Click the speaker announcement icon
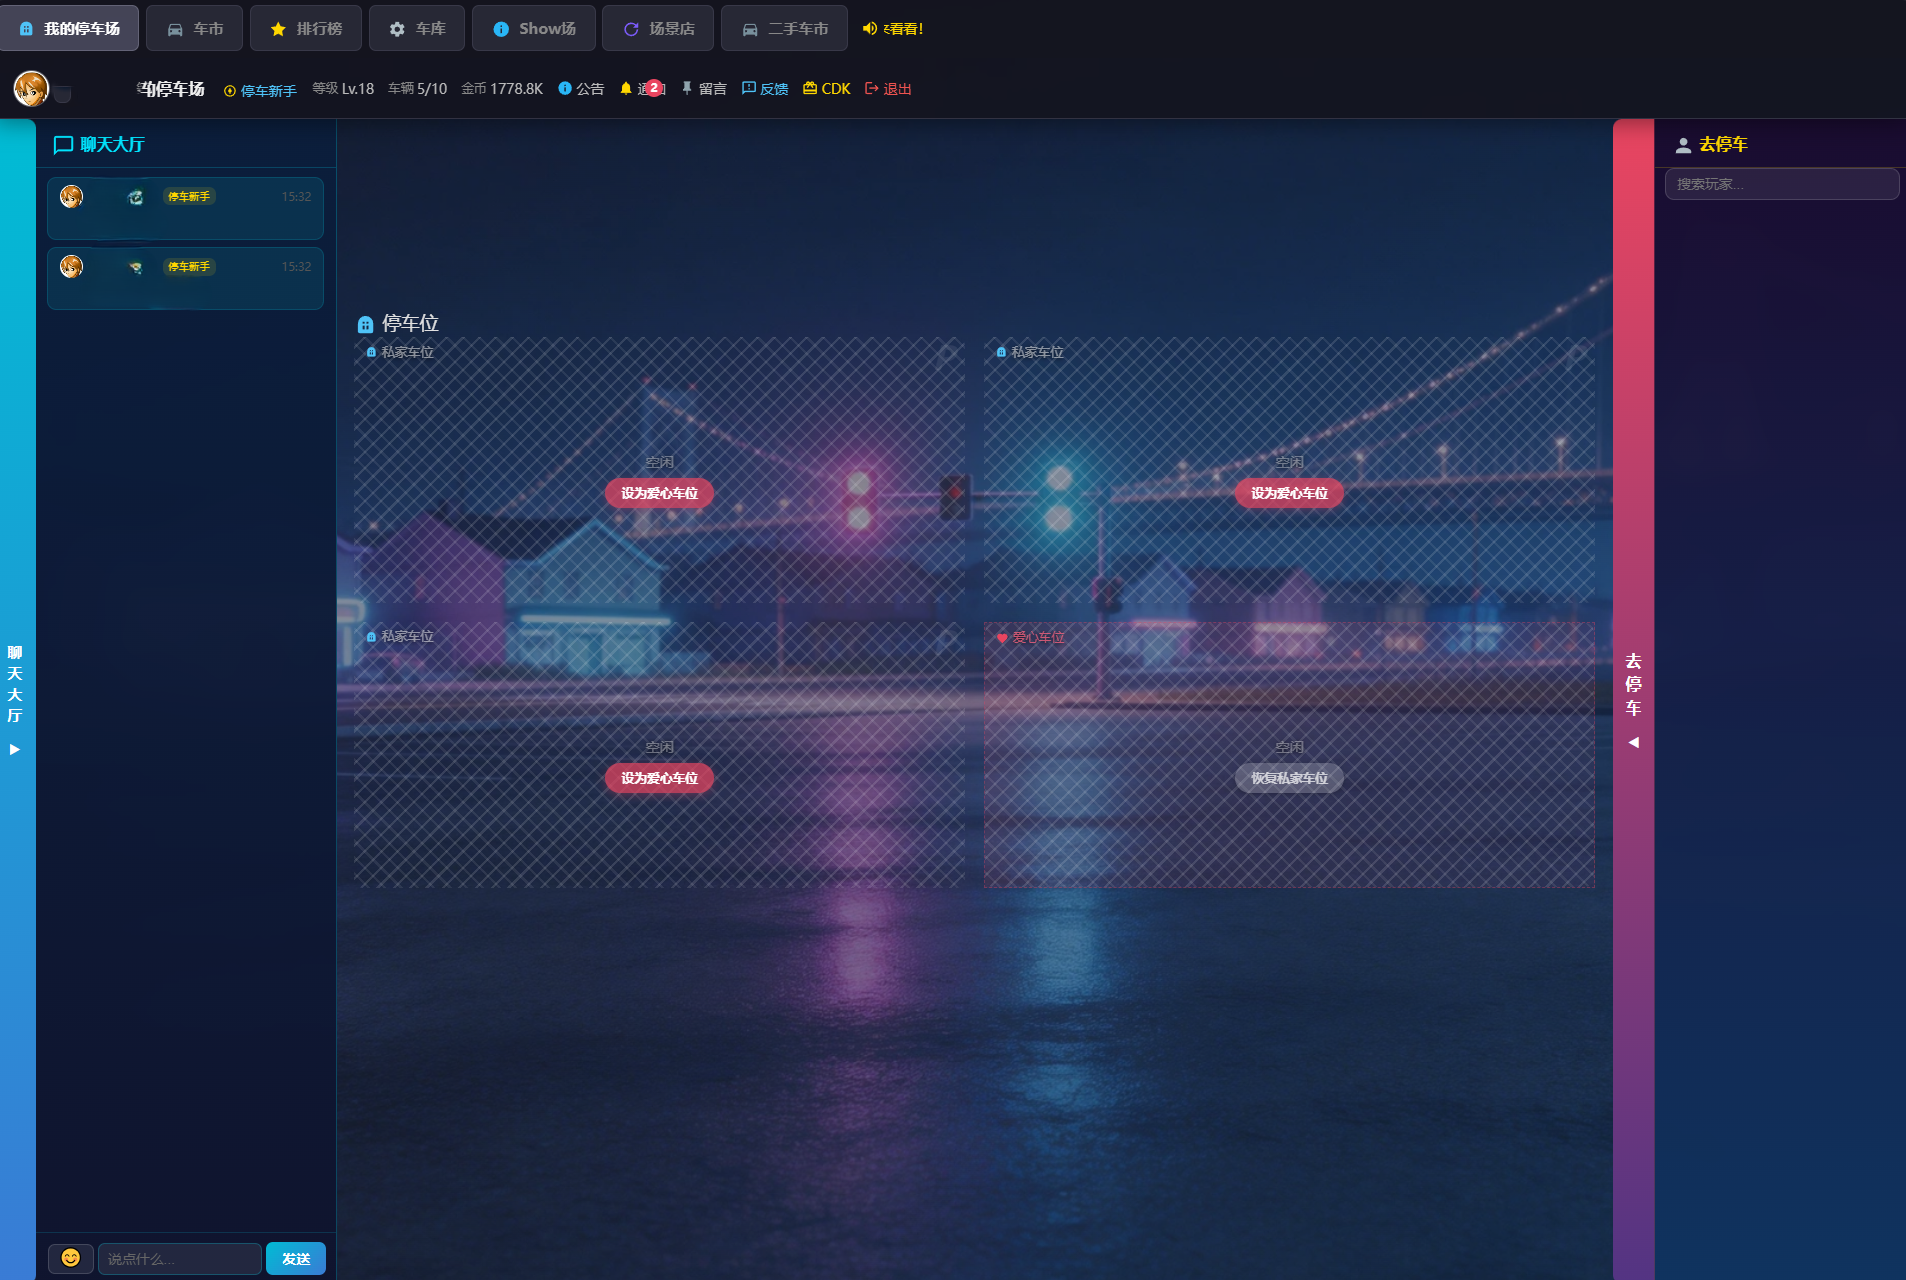Viewport: 1906px width, 1280px height. click(869, 29)
